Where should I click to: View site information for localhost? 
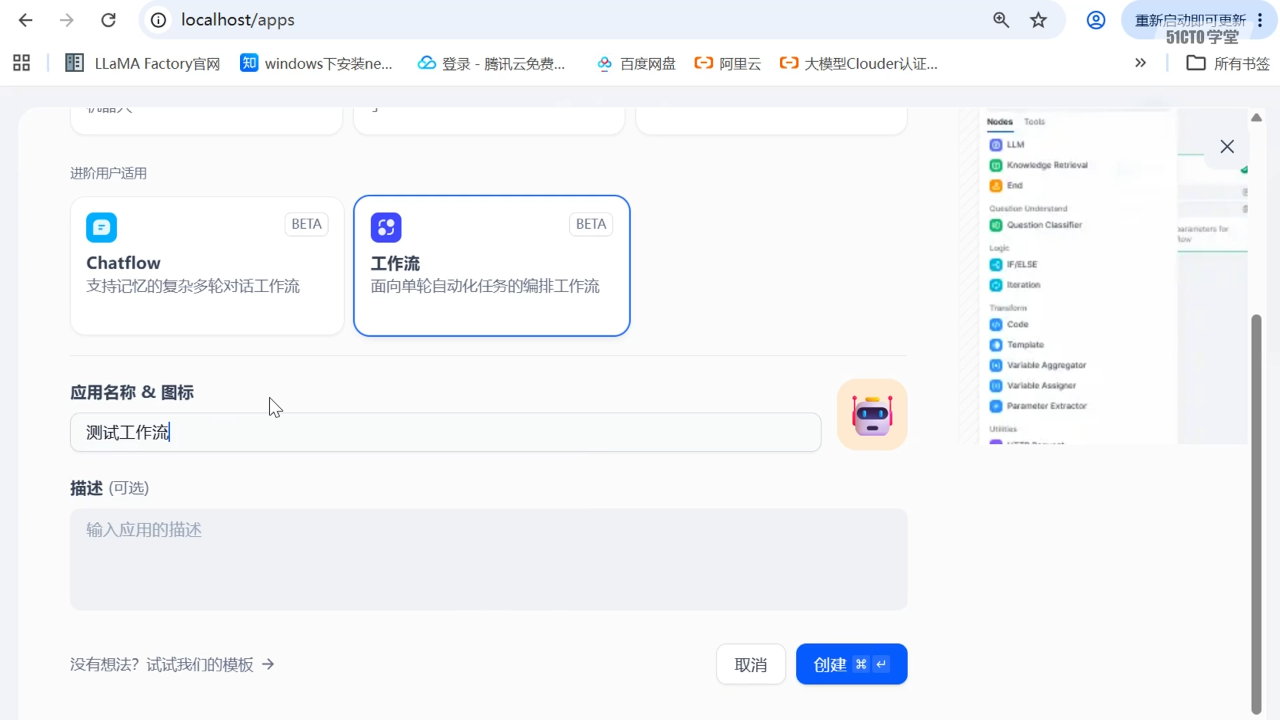158,20
